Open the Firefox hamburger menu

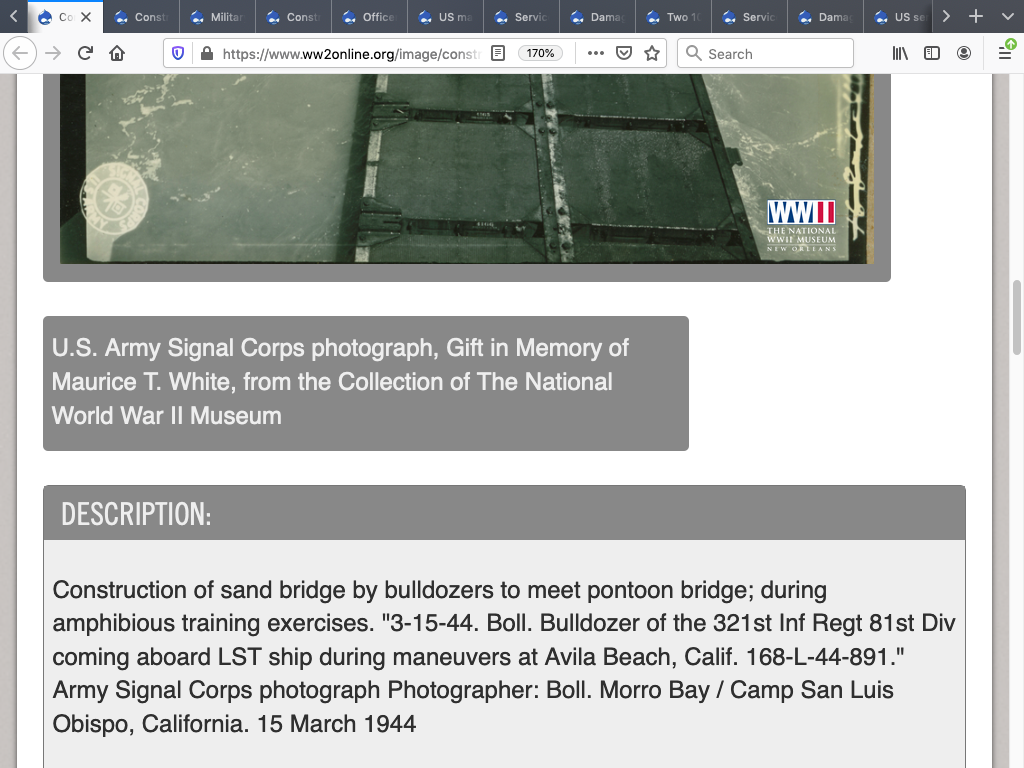tap(1005, 54)
